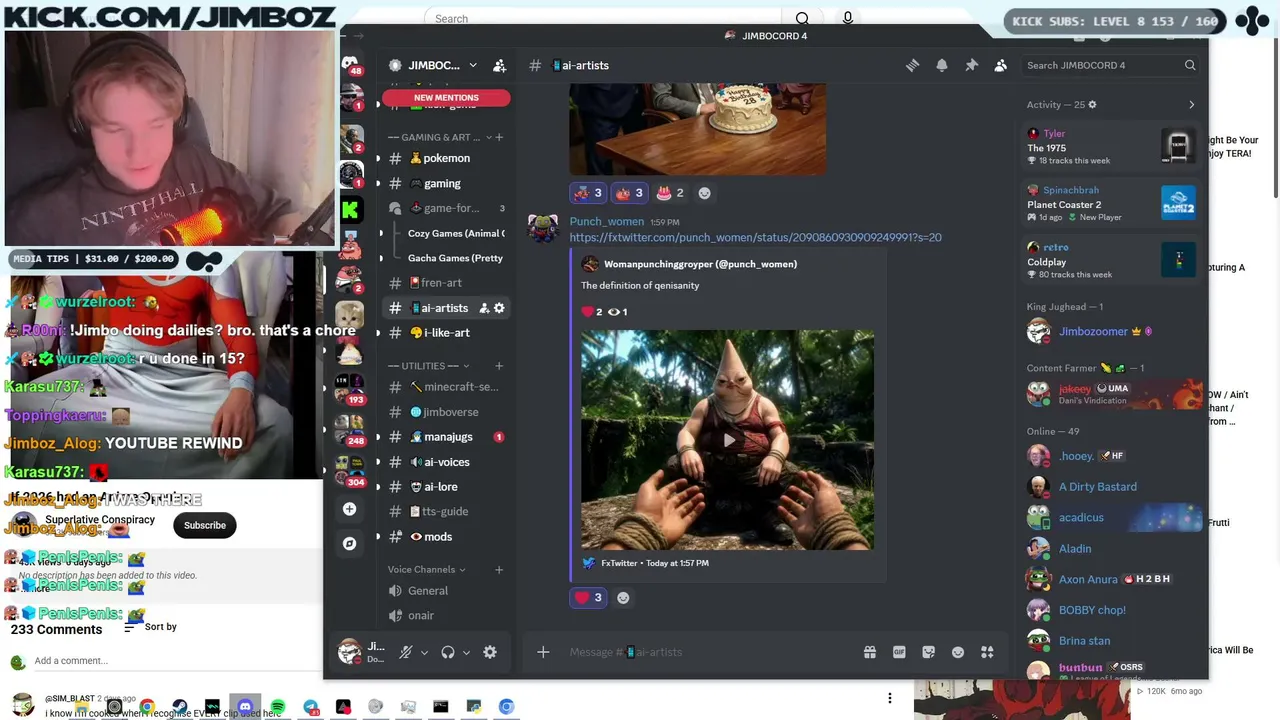Create a new voice channel
This screenshot has width=1280, height=720.
(x=499, y=570)
